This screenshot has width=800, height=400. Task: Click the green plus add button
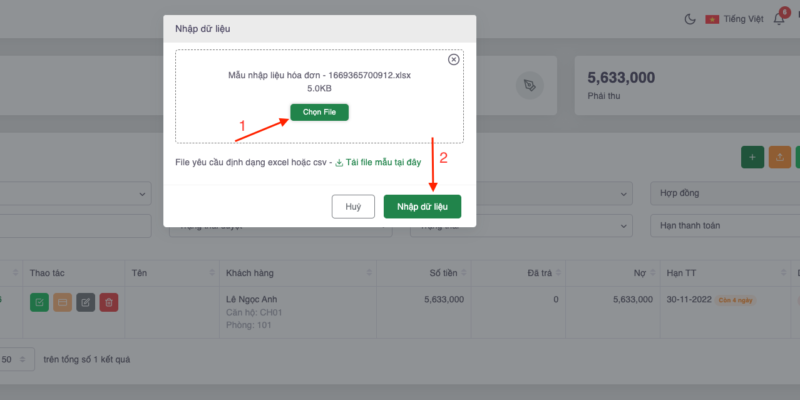750,157
